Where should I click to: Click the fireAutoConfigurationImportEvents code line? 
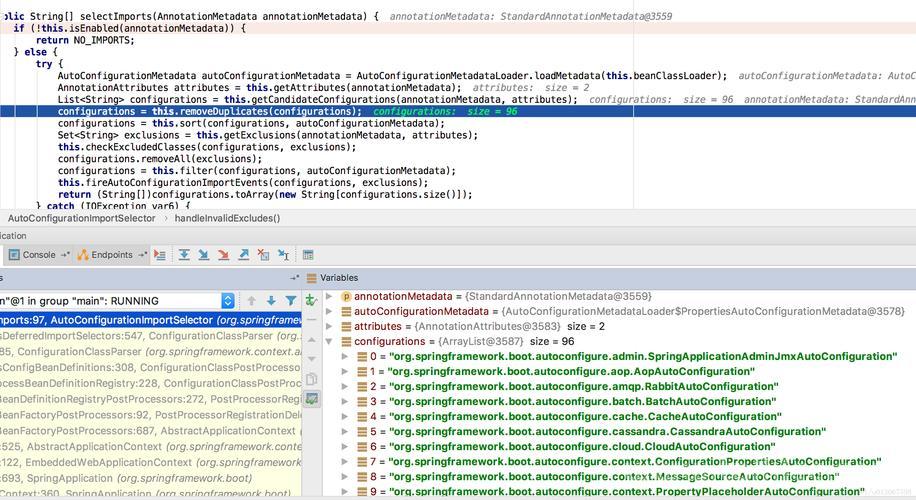click(243, 183)
